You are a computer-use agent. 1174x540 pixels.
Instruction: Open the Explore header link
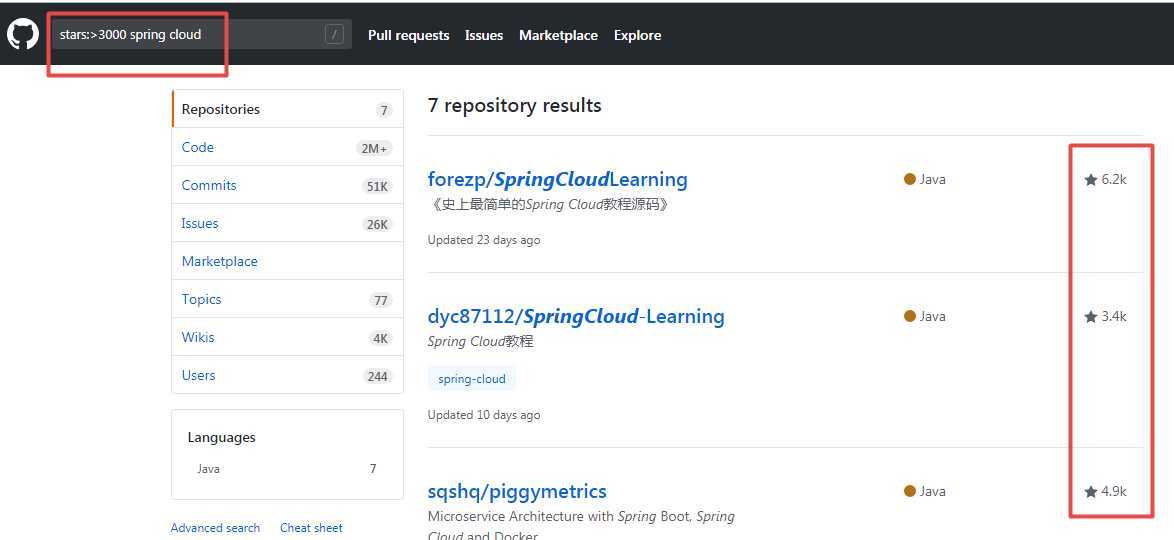coord(637,35)
